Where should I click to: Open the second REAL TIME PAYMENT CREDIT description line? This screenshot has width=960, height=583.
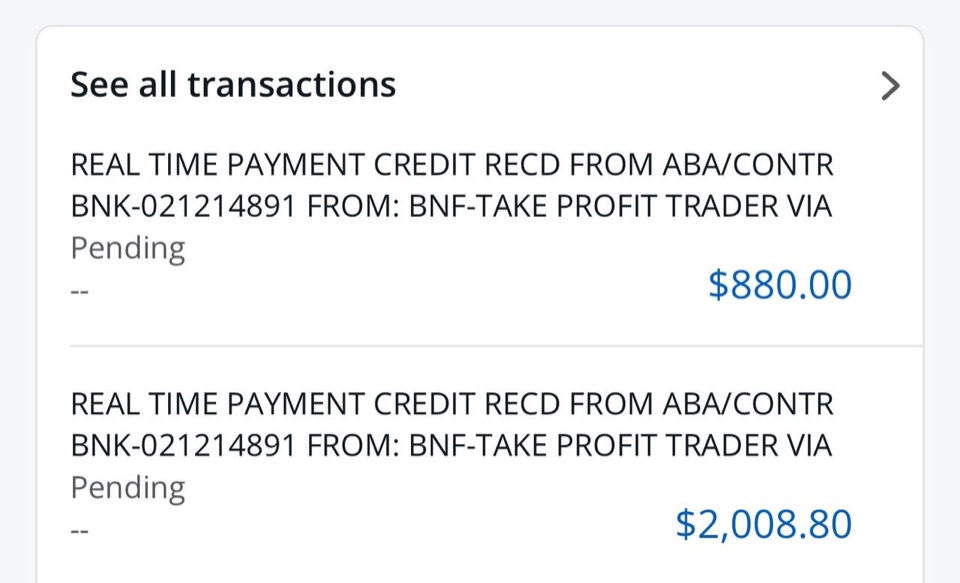point(452,404)
